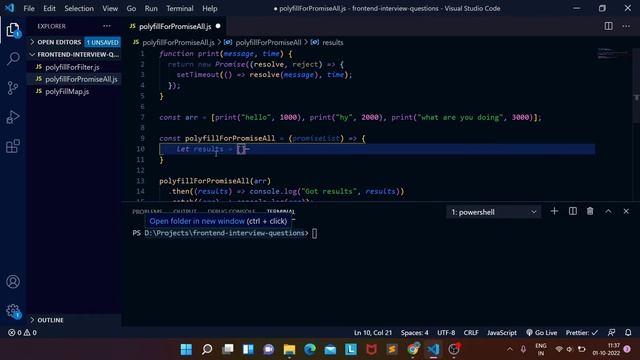Switch to the Problems panel tab
The height and width of the screenshot is (360, 640).
(147, 211)
